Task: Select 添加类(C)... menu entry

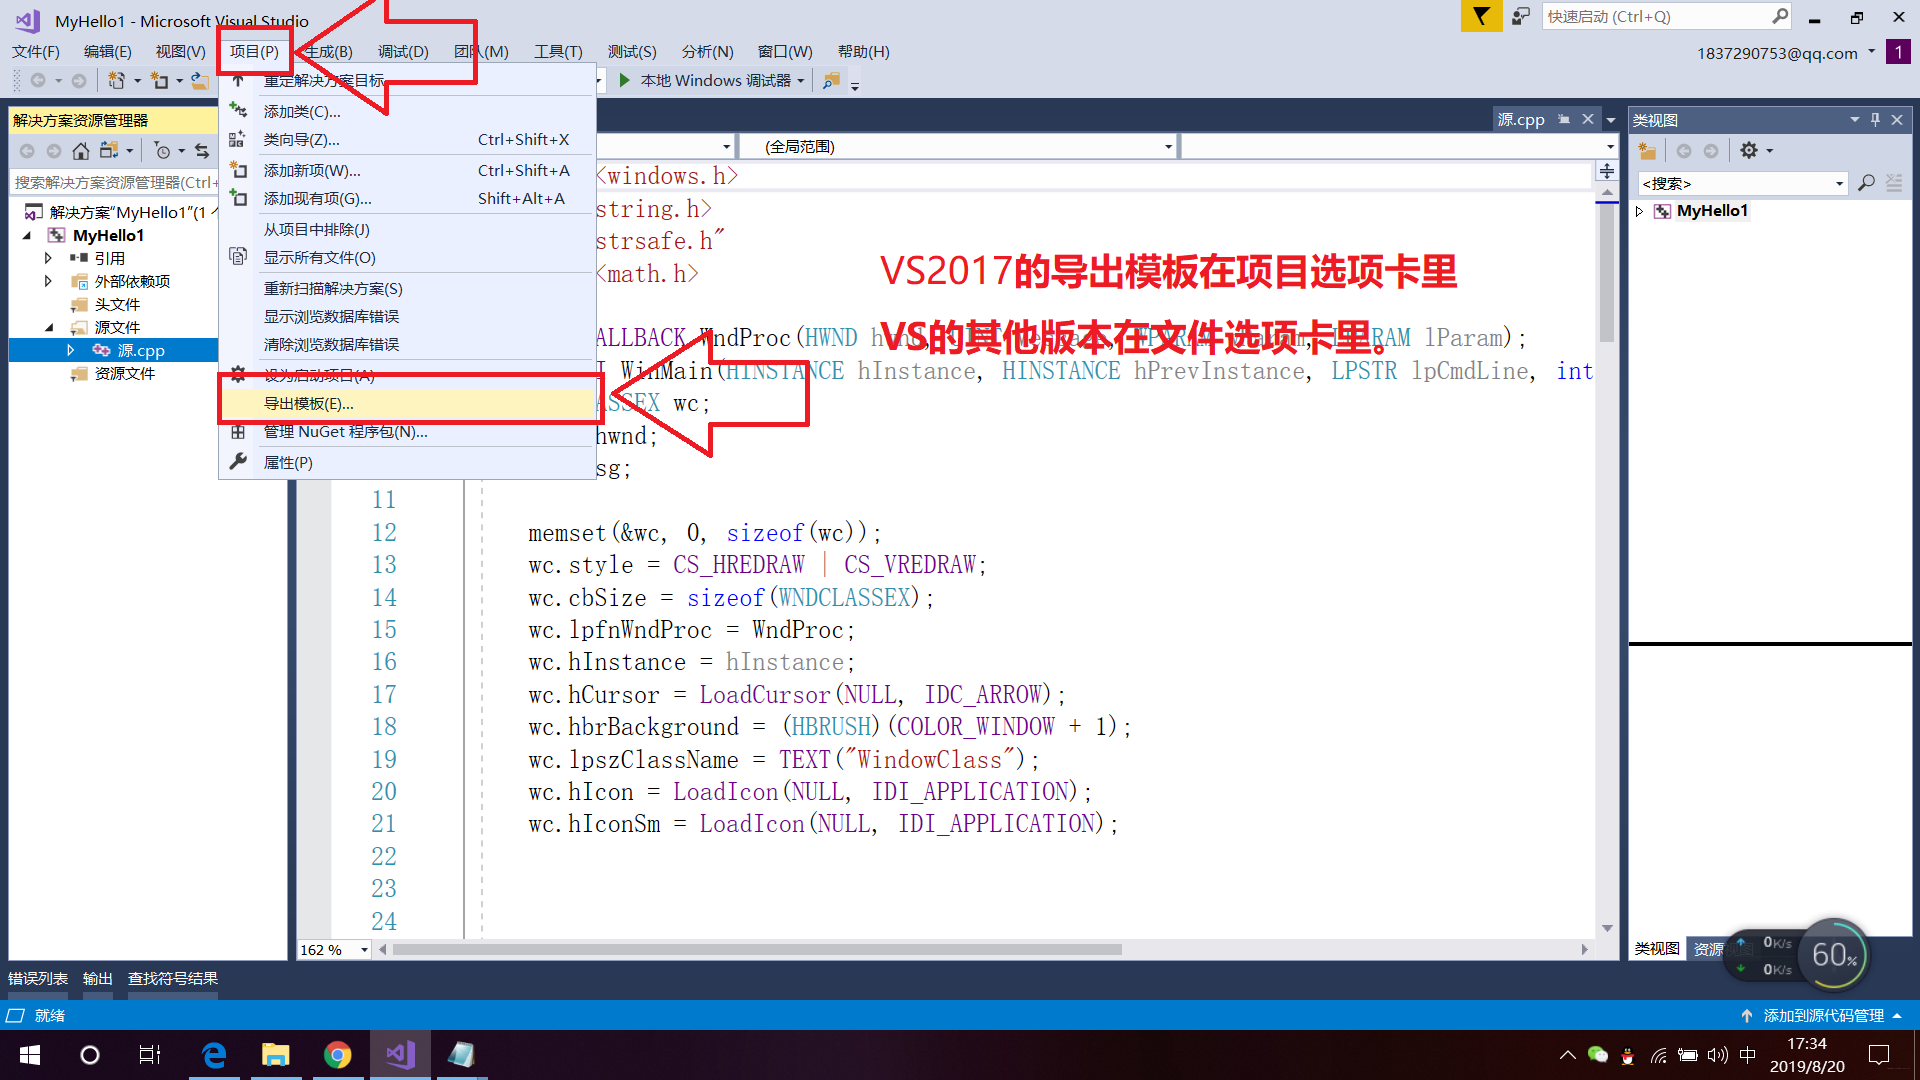Action: coord(410,111)
